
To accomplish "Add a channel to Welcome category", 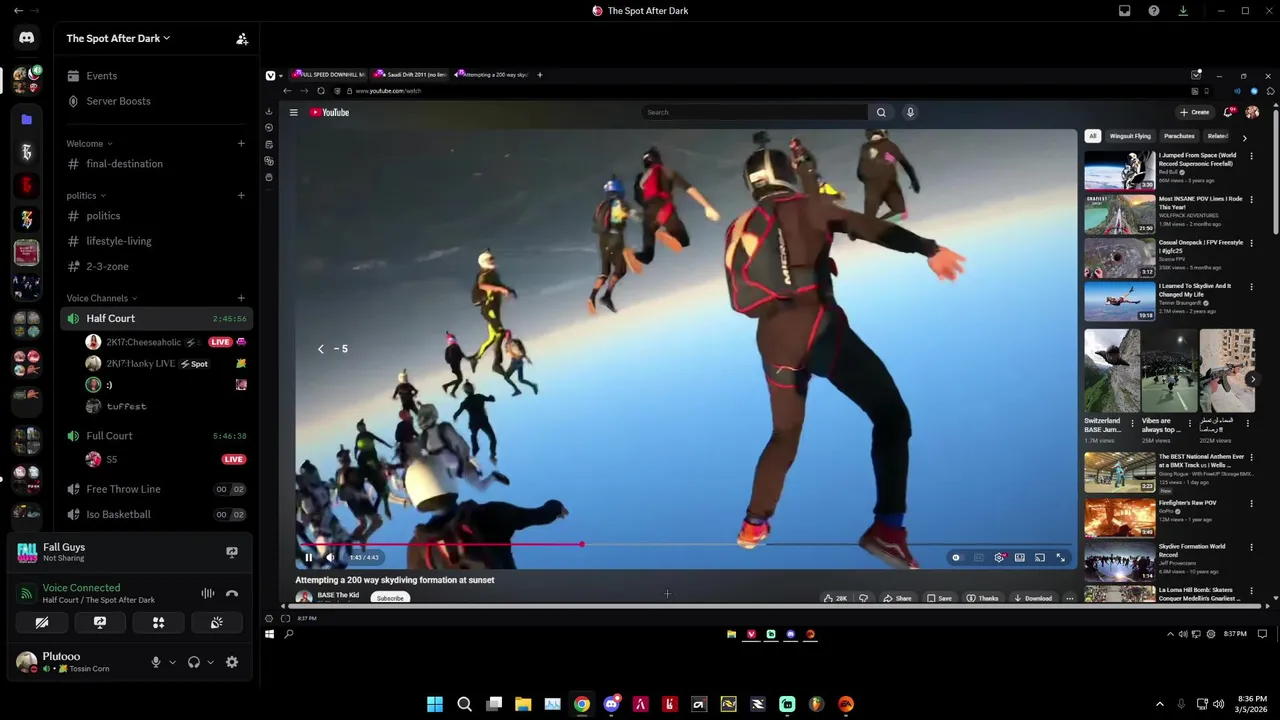I will pos(241,144).
